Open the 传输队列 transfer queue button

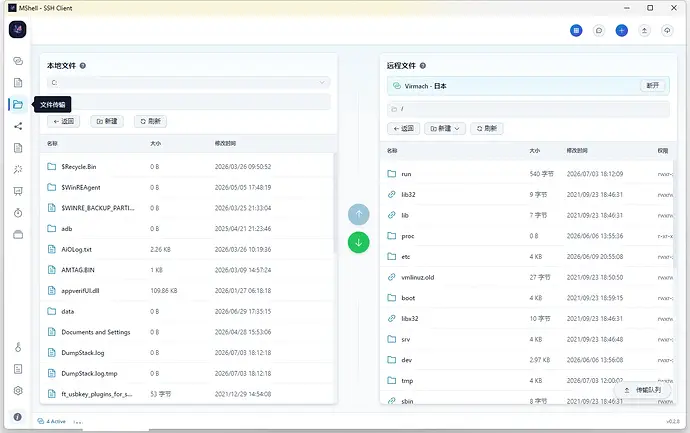point(643,390)
